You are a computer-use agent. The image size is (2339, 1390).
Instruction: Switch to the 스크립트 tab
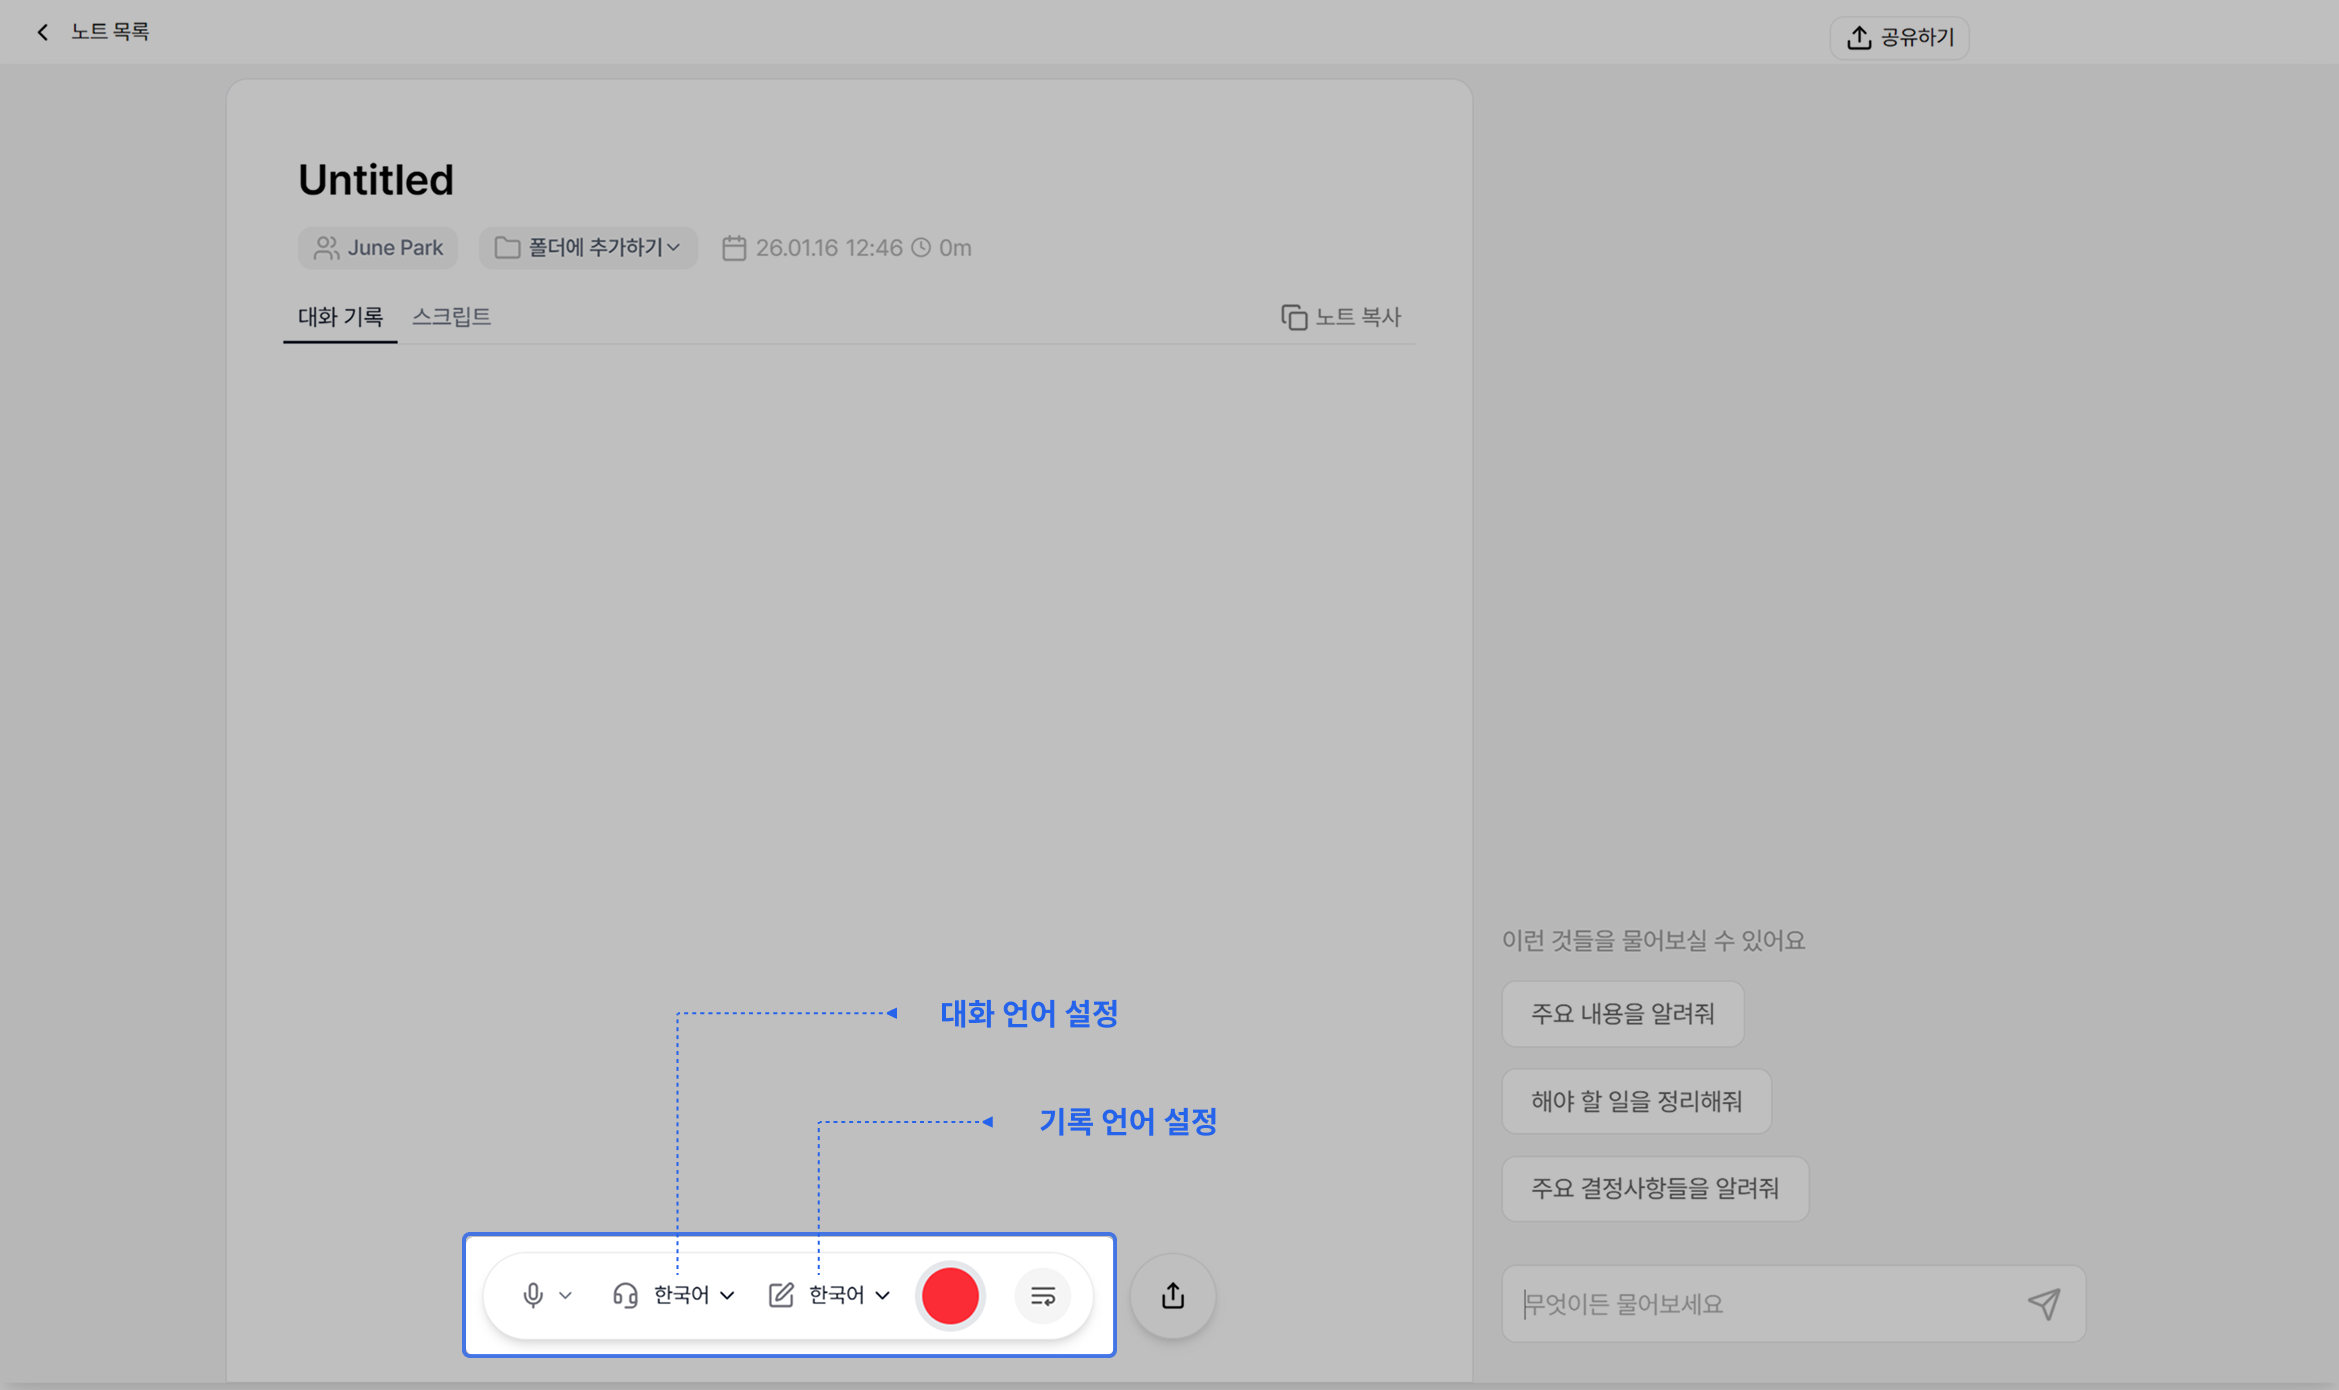click(451, 317)
